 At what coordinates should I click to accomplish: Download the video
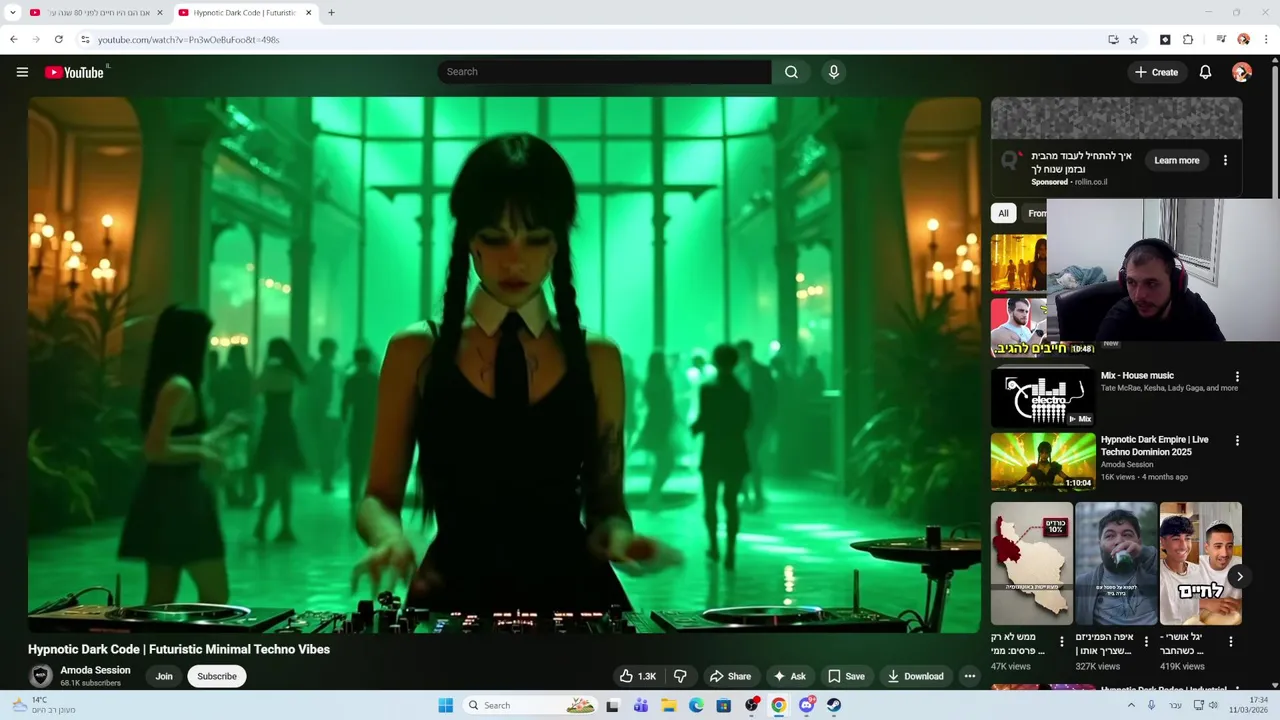915,676
